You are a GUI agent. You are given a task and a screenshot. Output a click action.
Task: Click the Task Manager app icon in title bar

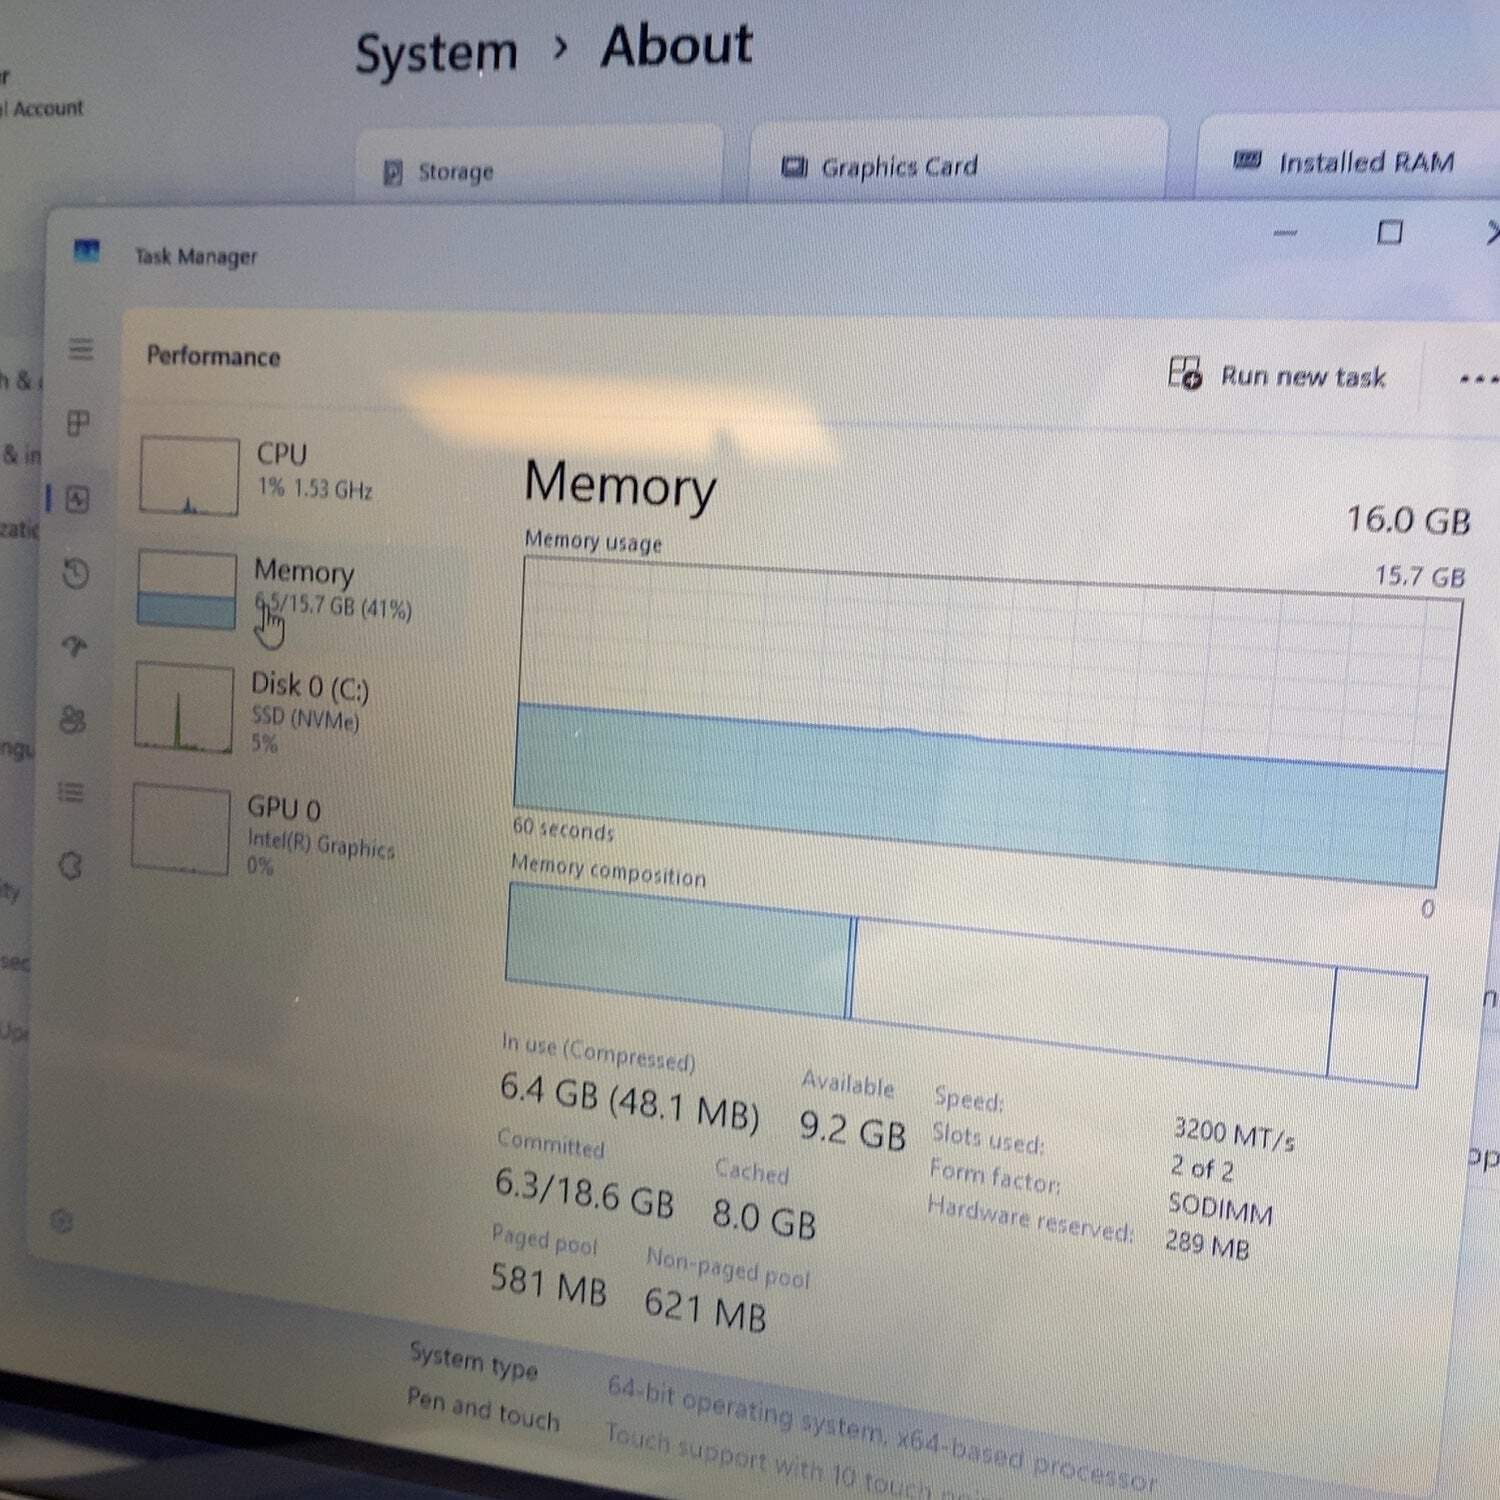coord(87,251)
